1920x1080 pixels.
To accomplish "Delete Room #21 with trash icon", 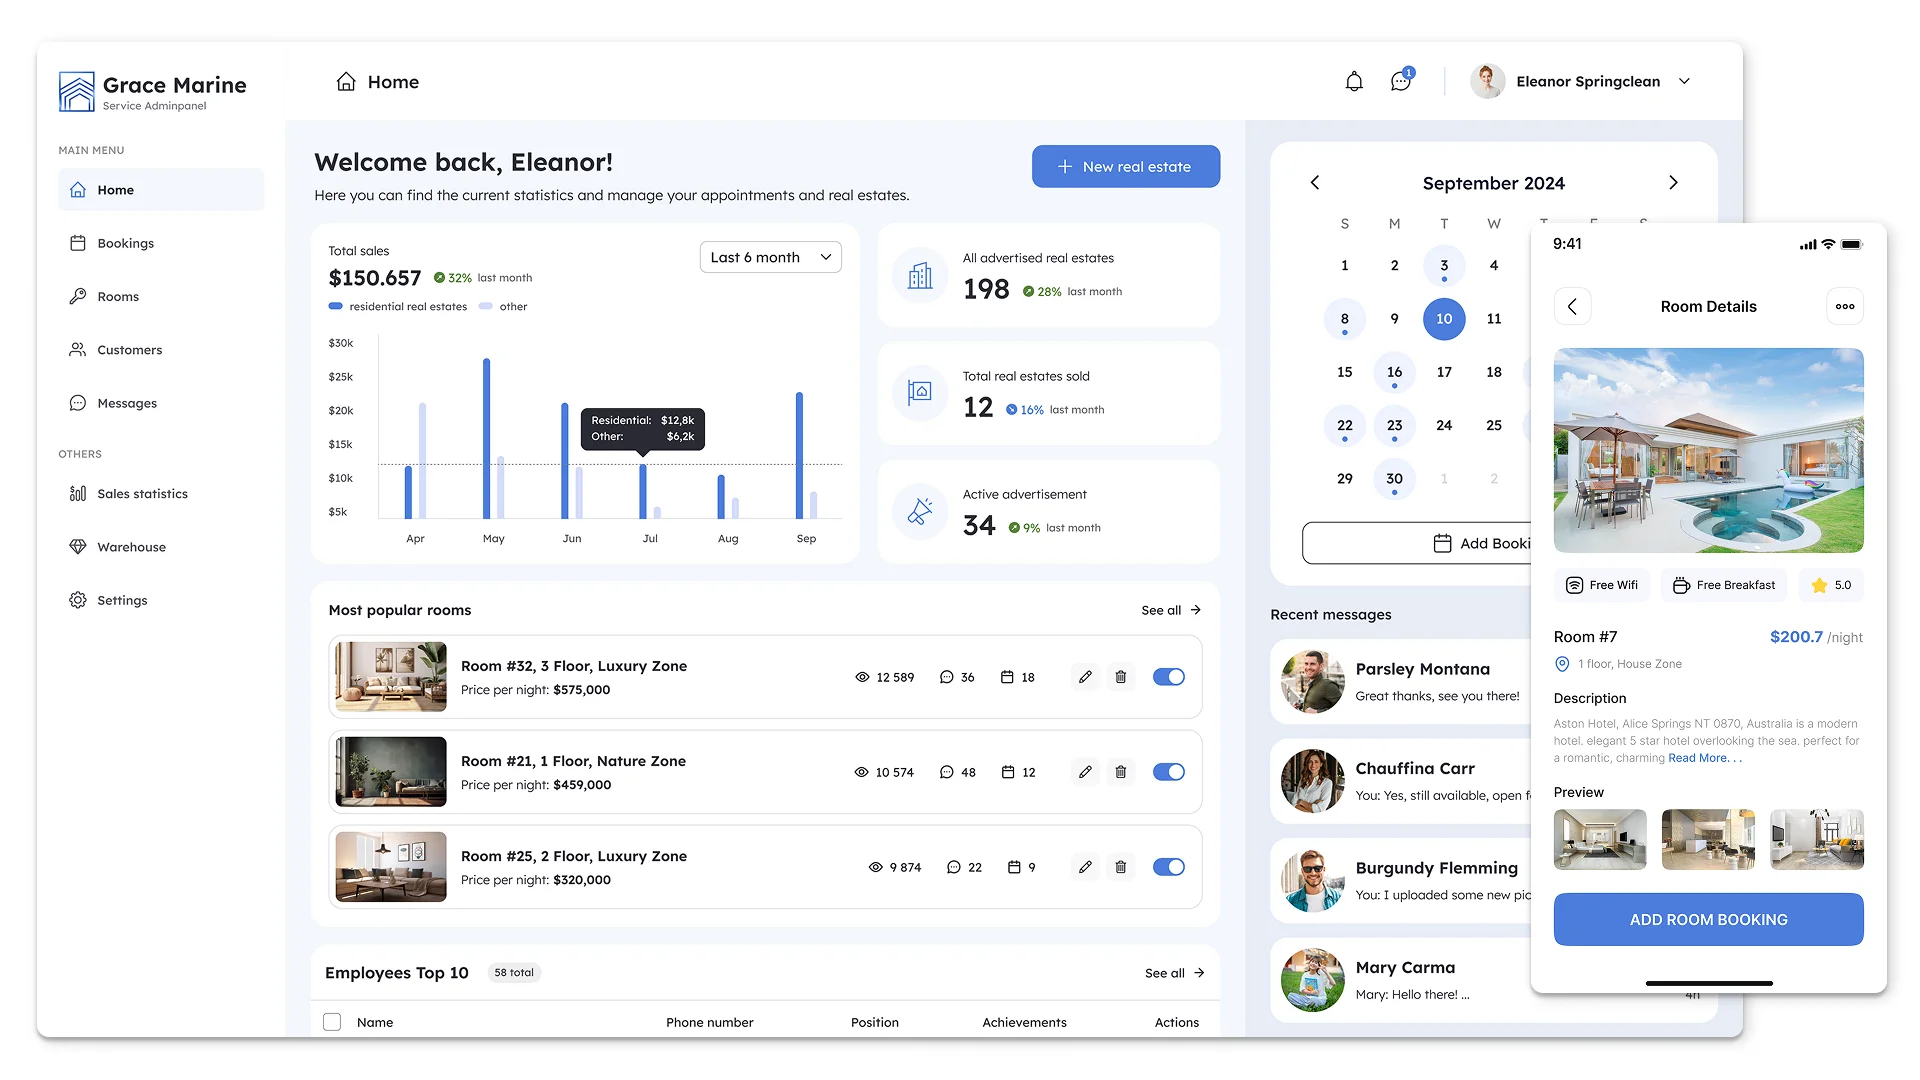I will (1120, 772).
